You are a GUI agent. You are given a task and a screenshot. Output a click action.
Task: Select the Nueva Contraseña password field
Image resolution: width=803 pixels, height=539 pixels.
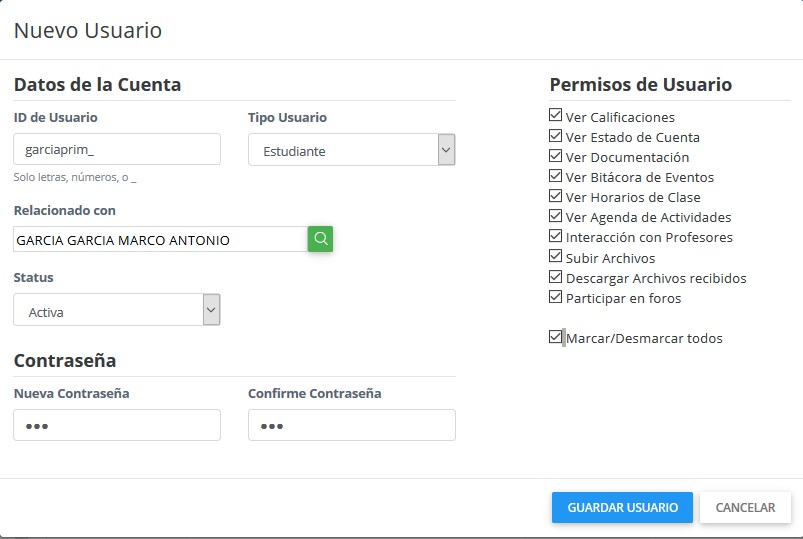click(x=116, y=425)
